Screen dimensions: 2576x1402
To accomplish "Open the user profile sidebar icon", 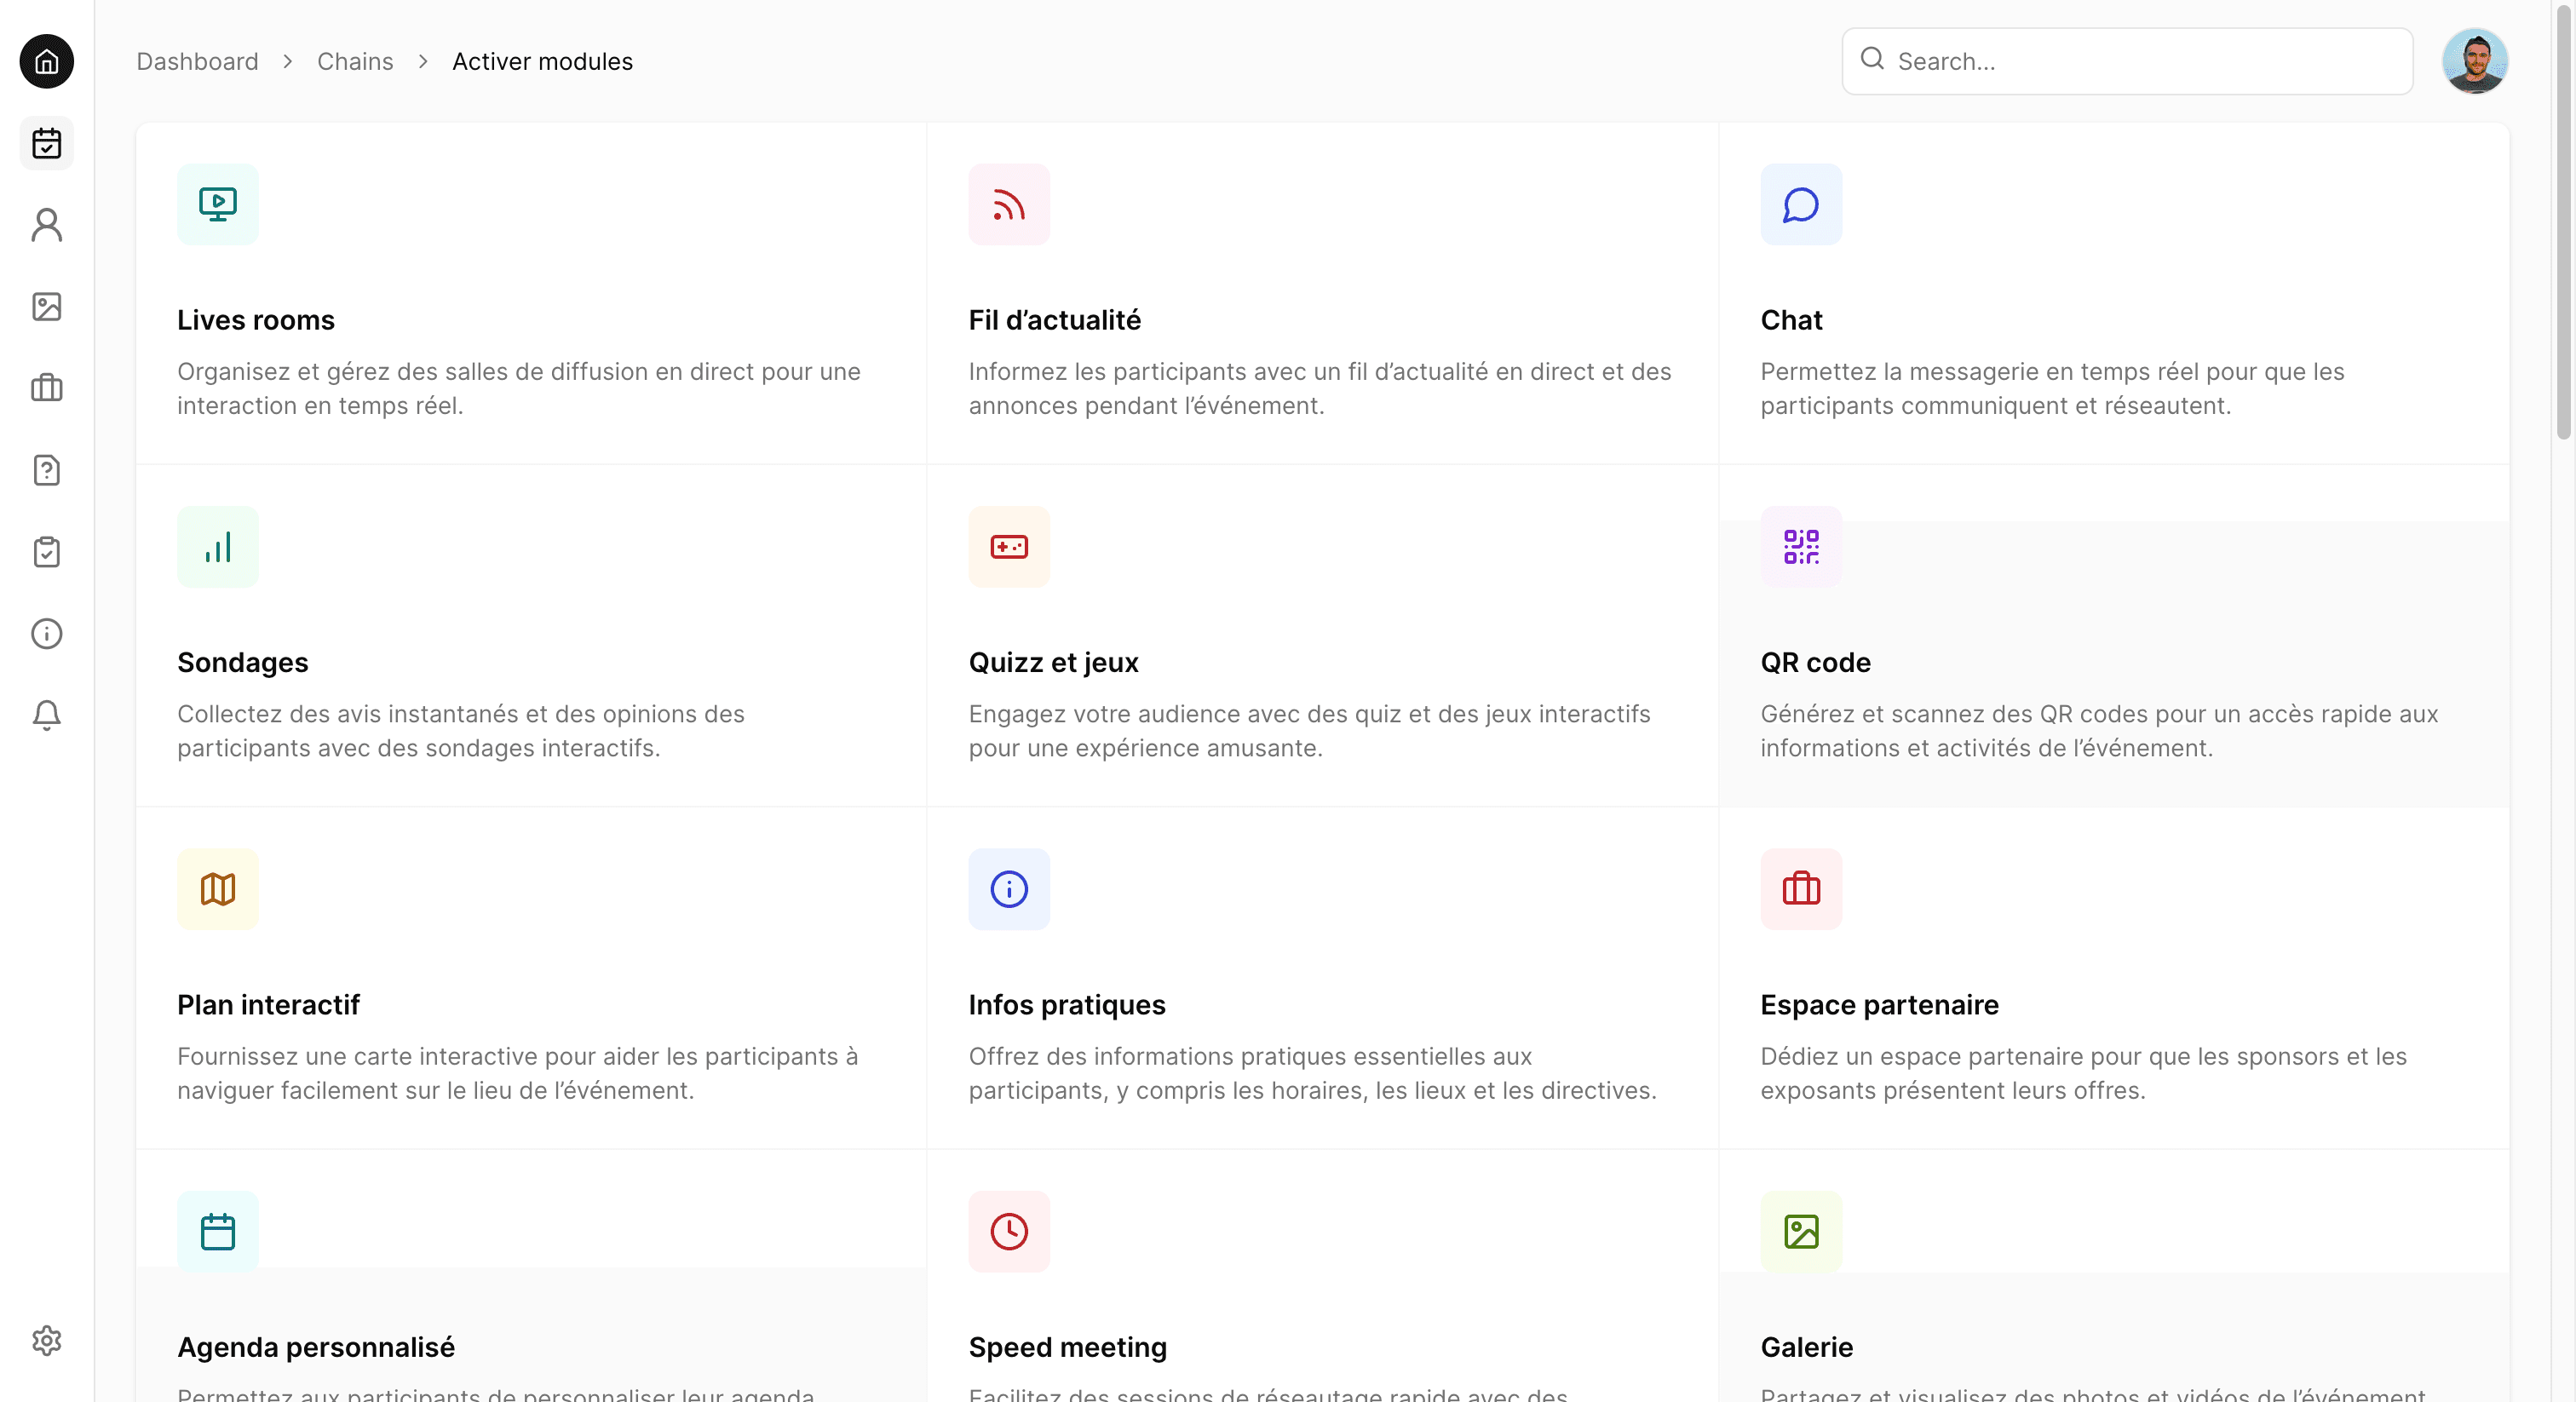I will click(46, 225).
